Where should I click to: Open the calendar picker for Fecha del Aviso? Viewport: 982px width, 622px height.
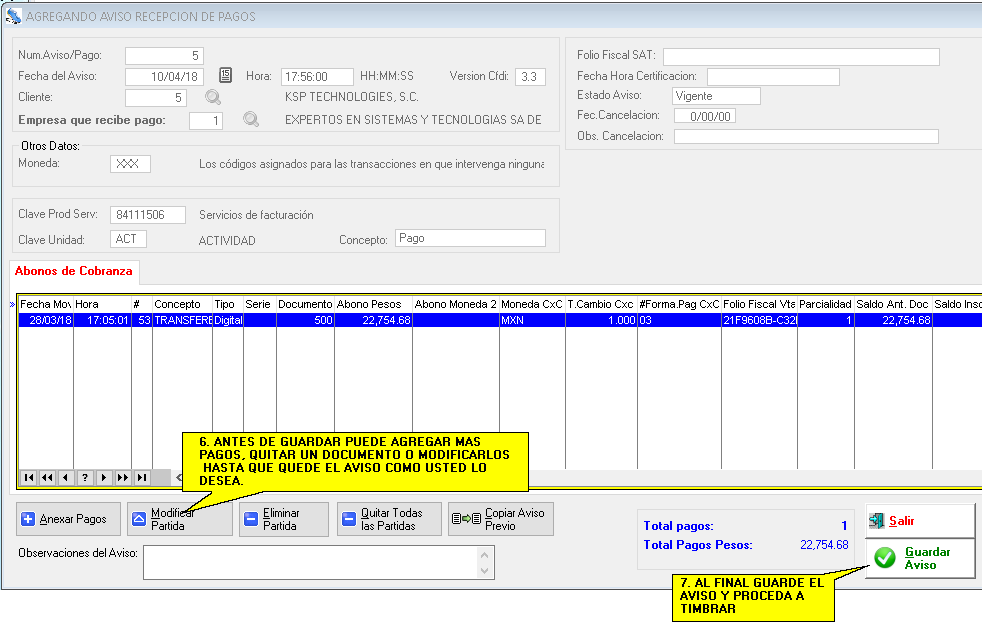[225, 76]
